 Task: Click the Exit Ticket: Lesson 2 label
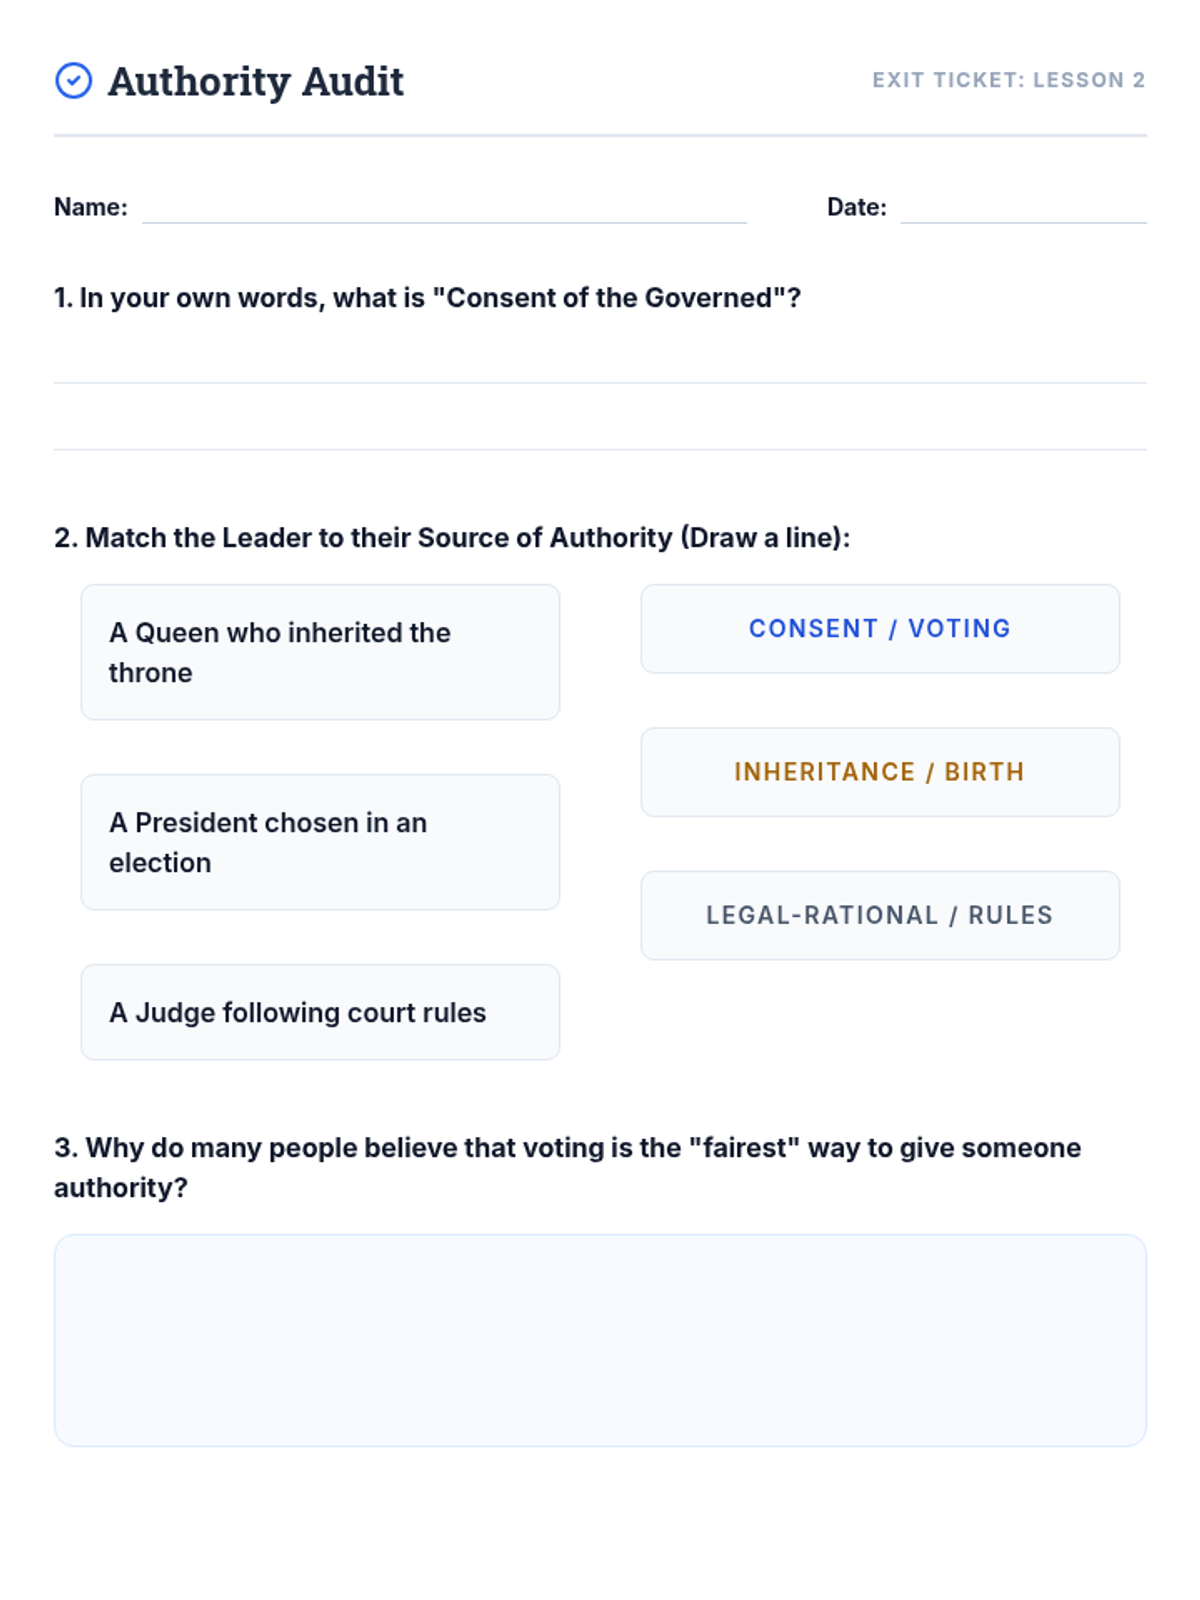tap(1008, 80)
